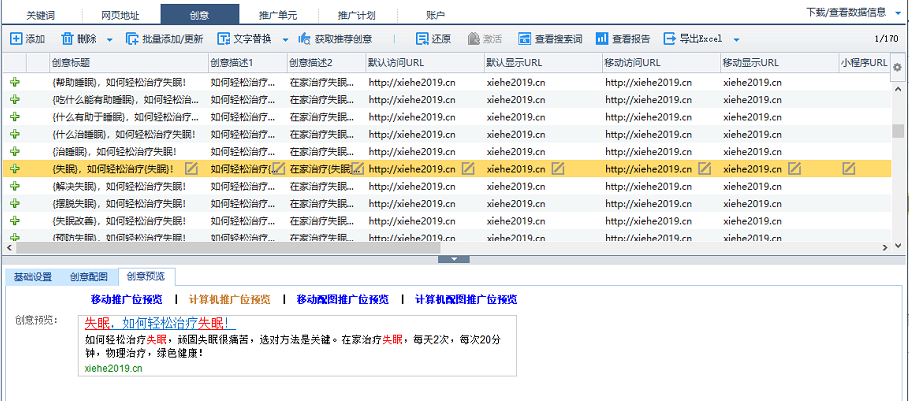
Task: Select 创意预览 bottom tab
Action: (x=146, y=276)
